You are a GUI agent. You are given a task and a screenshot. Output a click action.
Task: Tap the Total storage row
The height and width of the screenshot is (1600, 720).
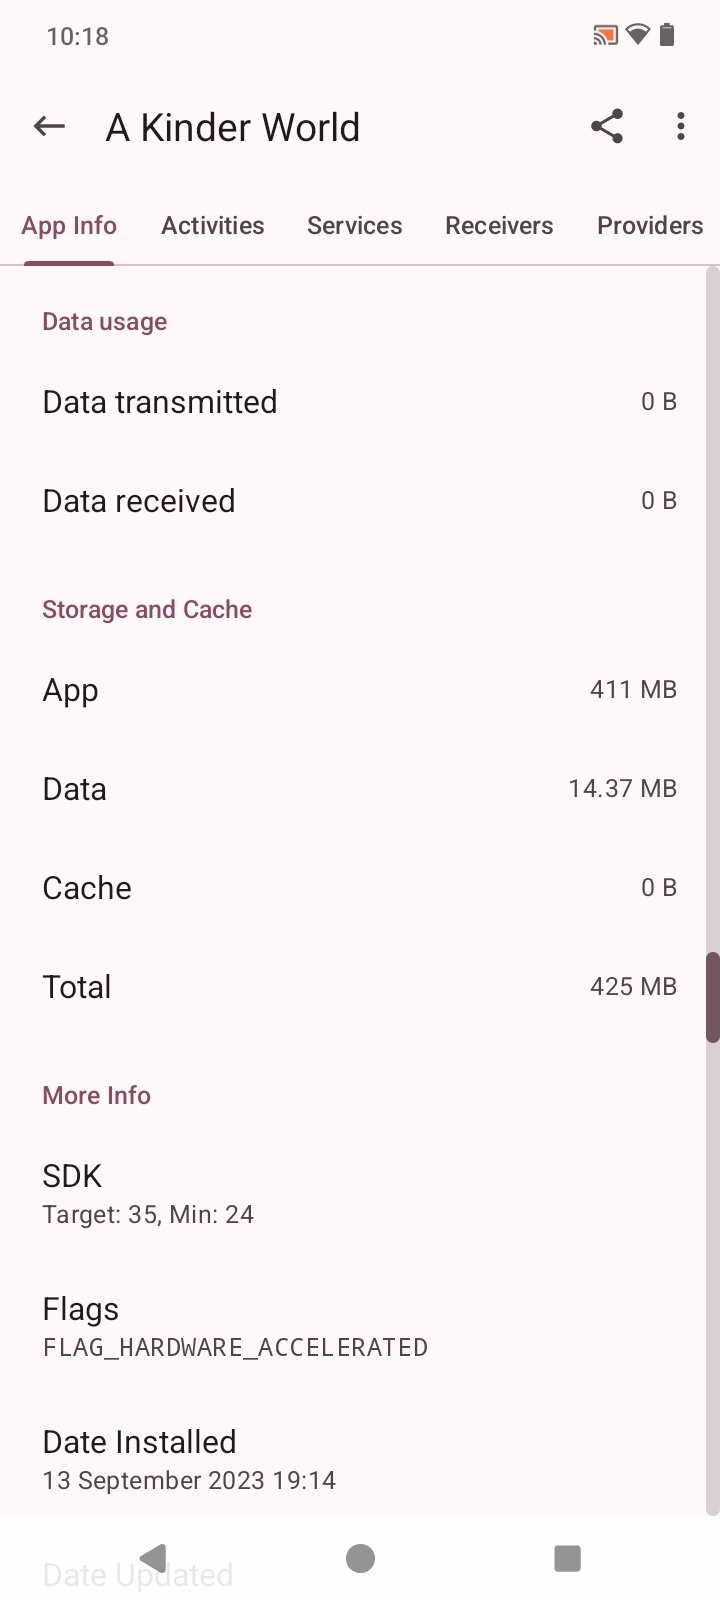pyautogui.click(x=359, y=987)
